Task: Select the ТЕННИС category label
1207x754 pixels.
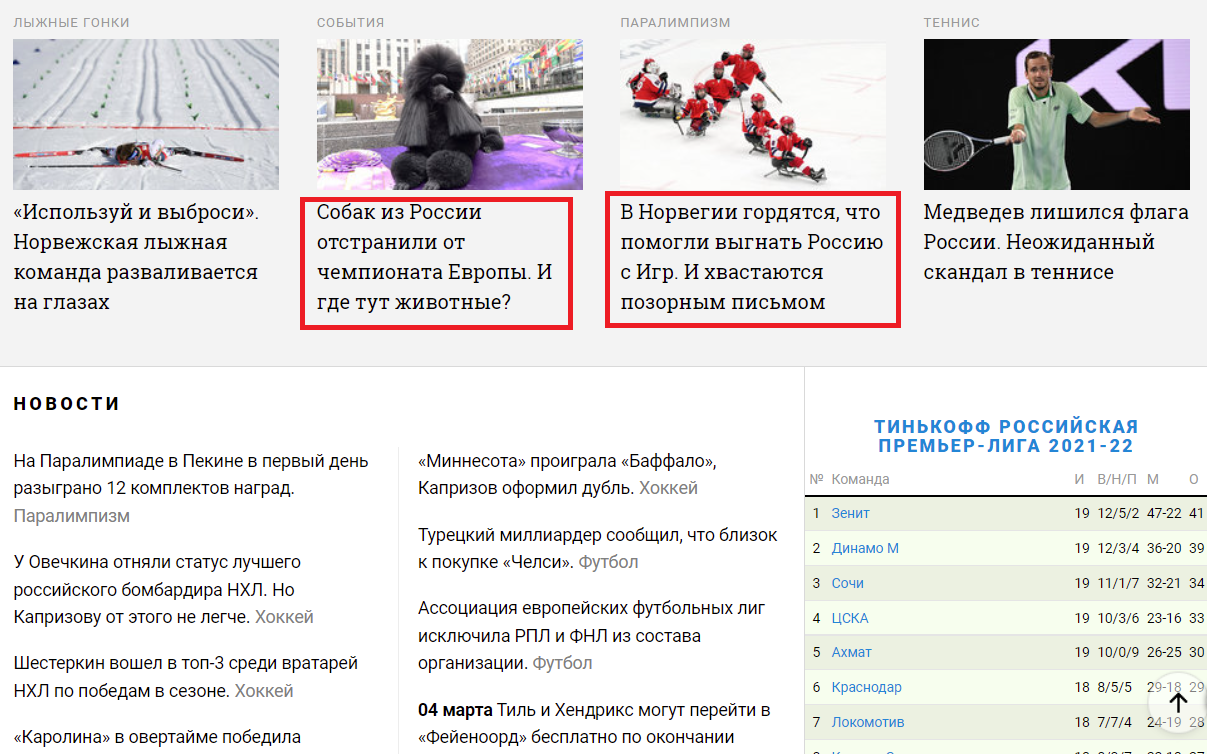Action: pyautogui.click(x=951, y=22)
